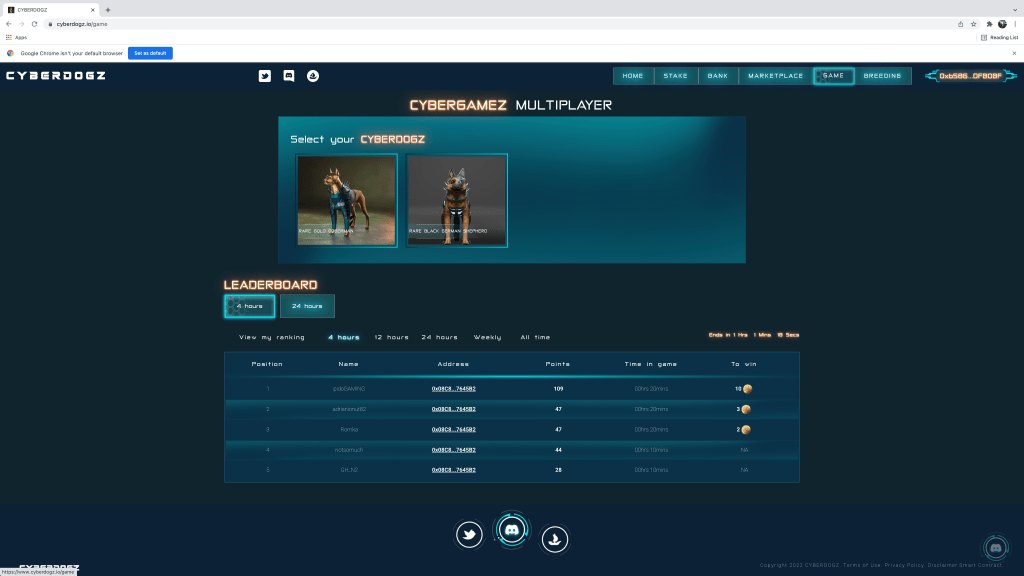Filter rankings by Weekly
Screen dimensions: 1024x576
pos(488,337)
